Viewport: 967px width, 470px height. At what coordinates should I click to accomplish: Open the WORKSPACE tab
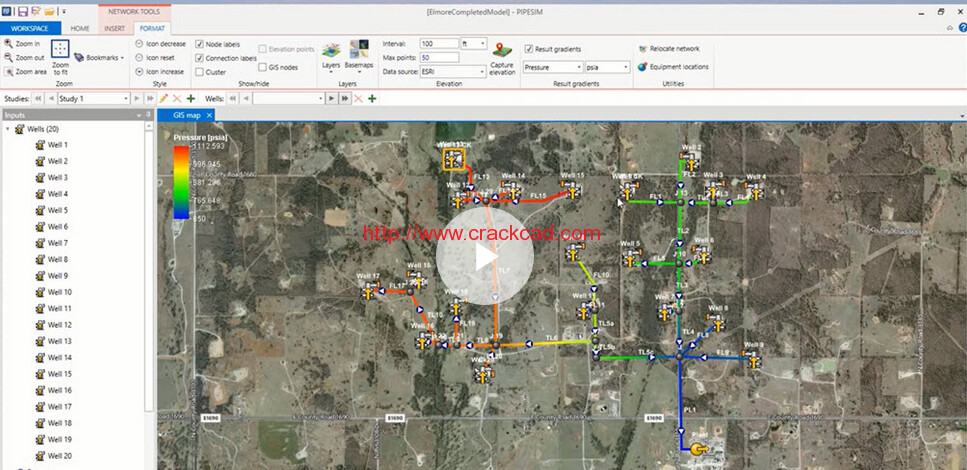point(30,28)
